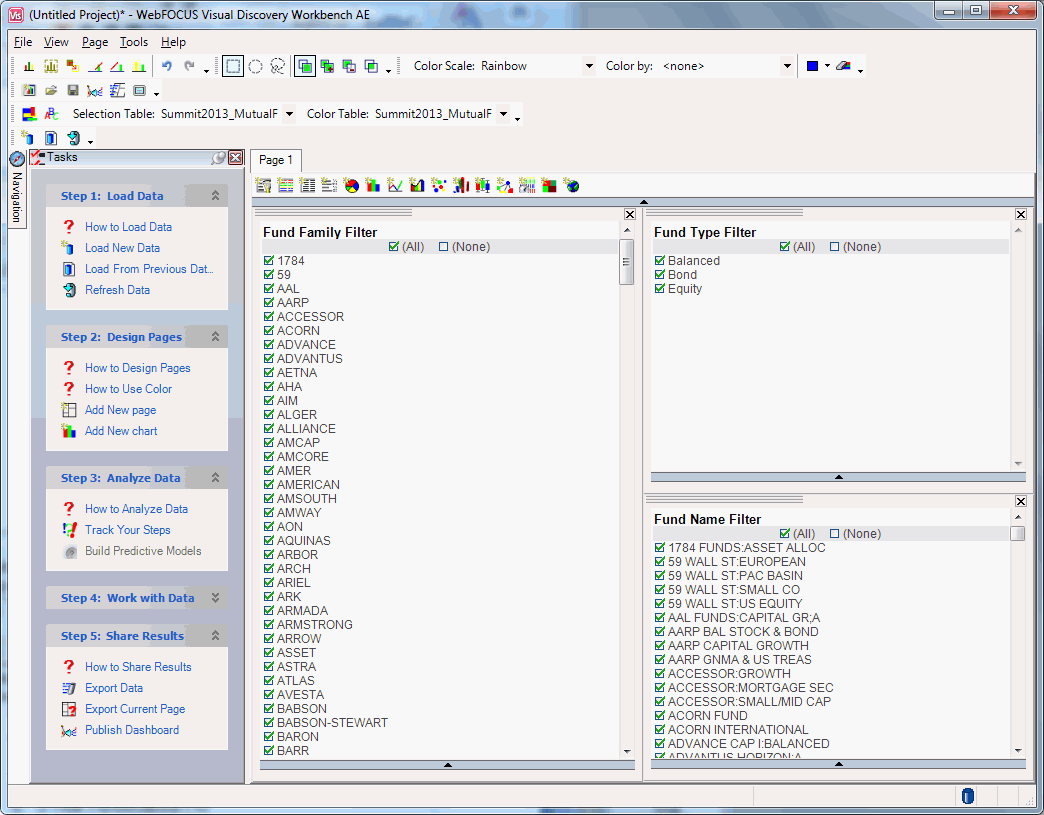1044x815 pixels.
Task: Add a scatter plot to the page
Action: (439, 186)
